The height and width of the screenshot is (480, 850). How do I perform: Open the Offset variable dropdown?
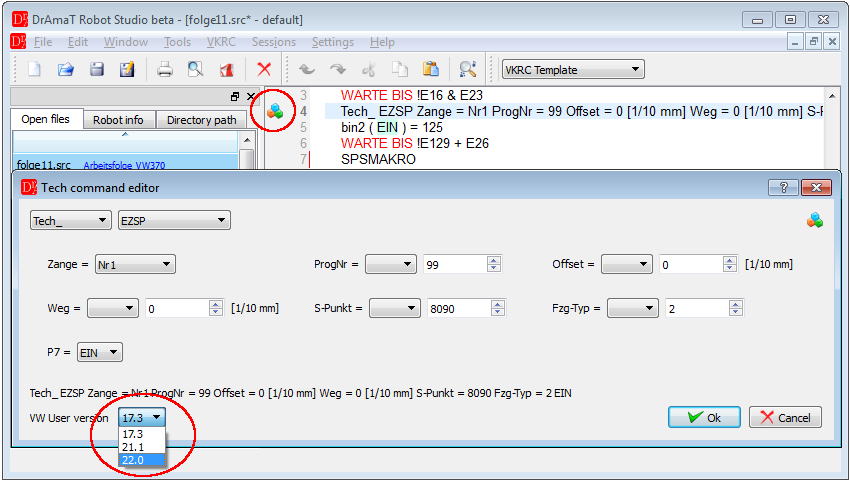coord(627,265)
